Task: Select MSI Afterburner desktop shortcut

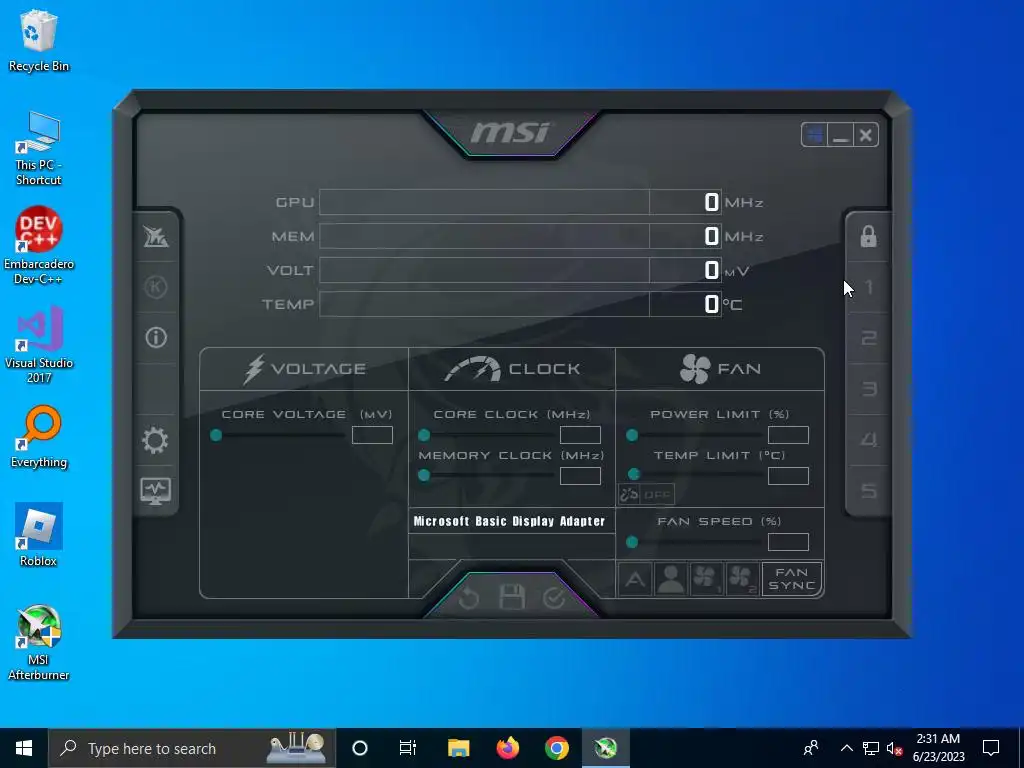Action: [39, 643]
